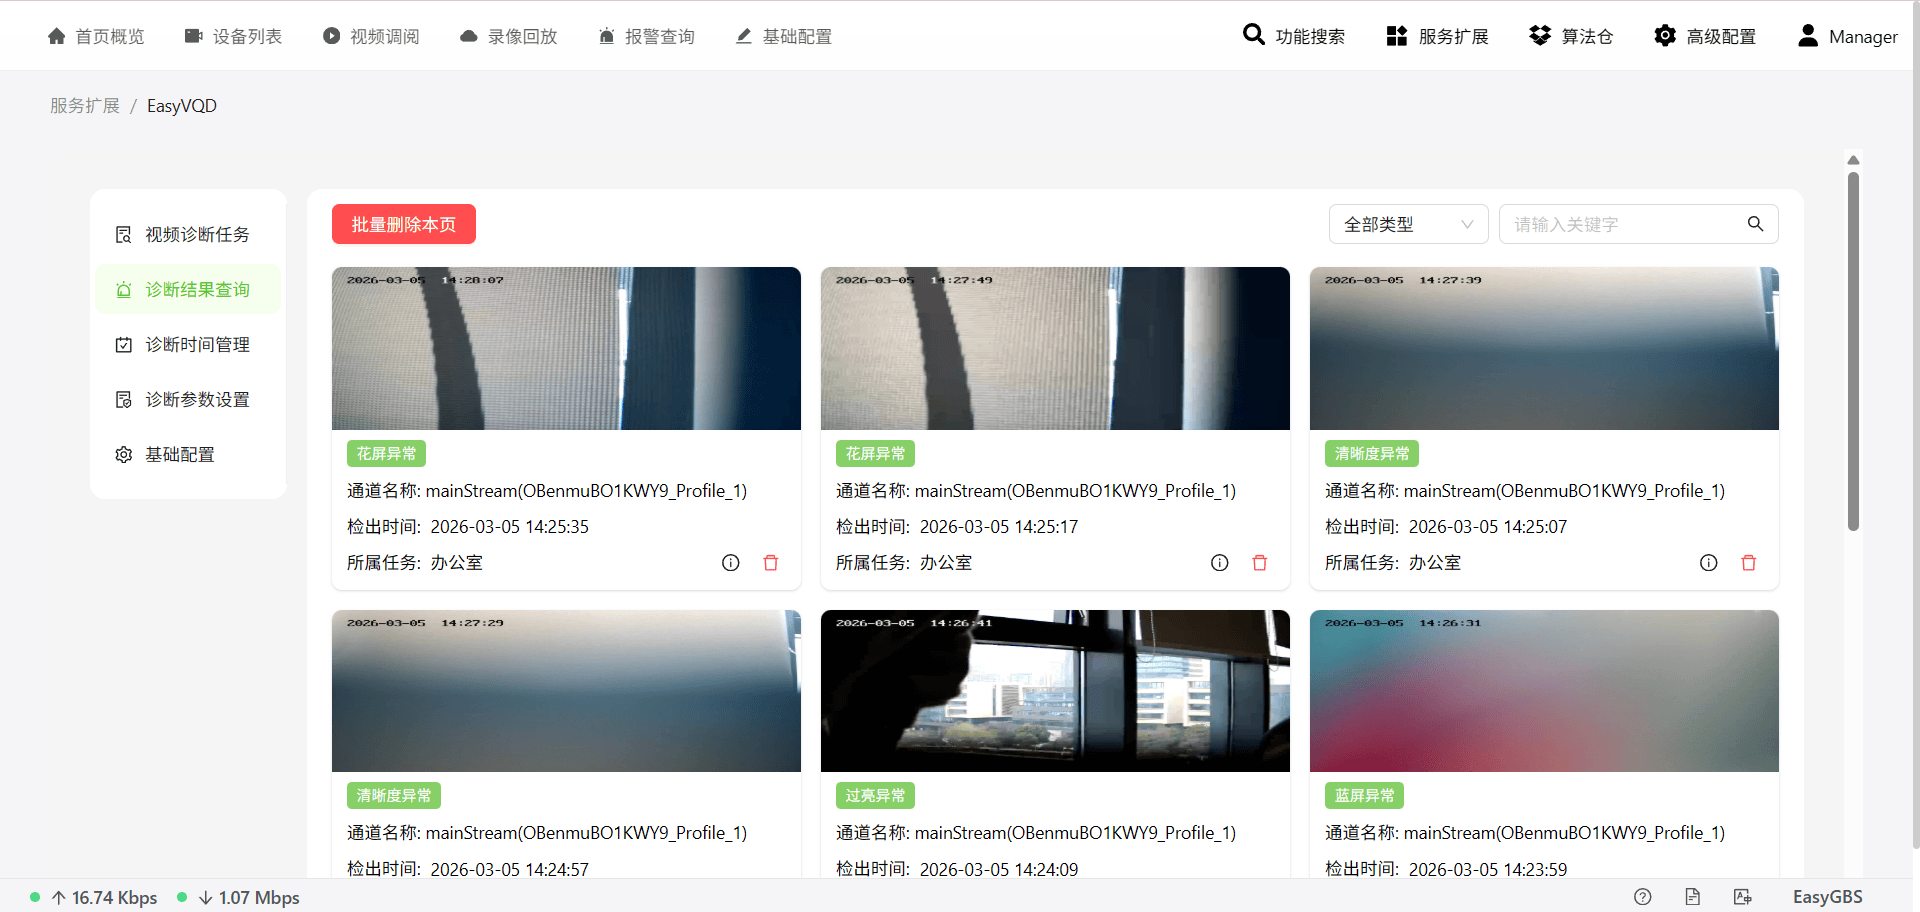Click the 功能搜索 magnifier icon
Viewport: 1920px width, 912px height.
tap(1253, 35)
